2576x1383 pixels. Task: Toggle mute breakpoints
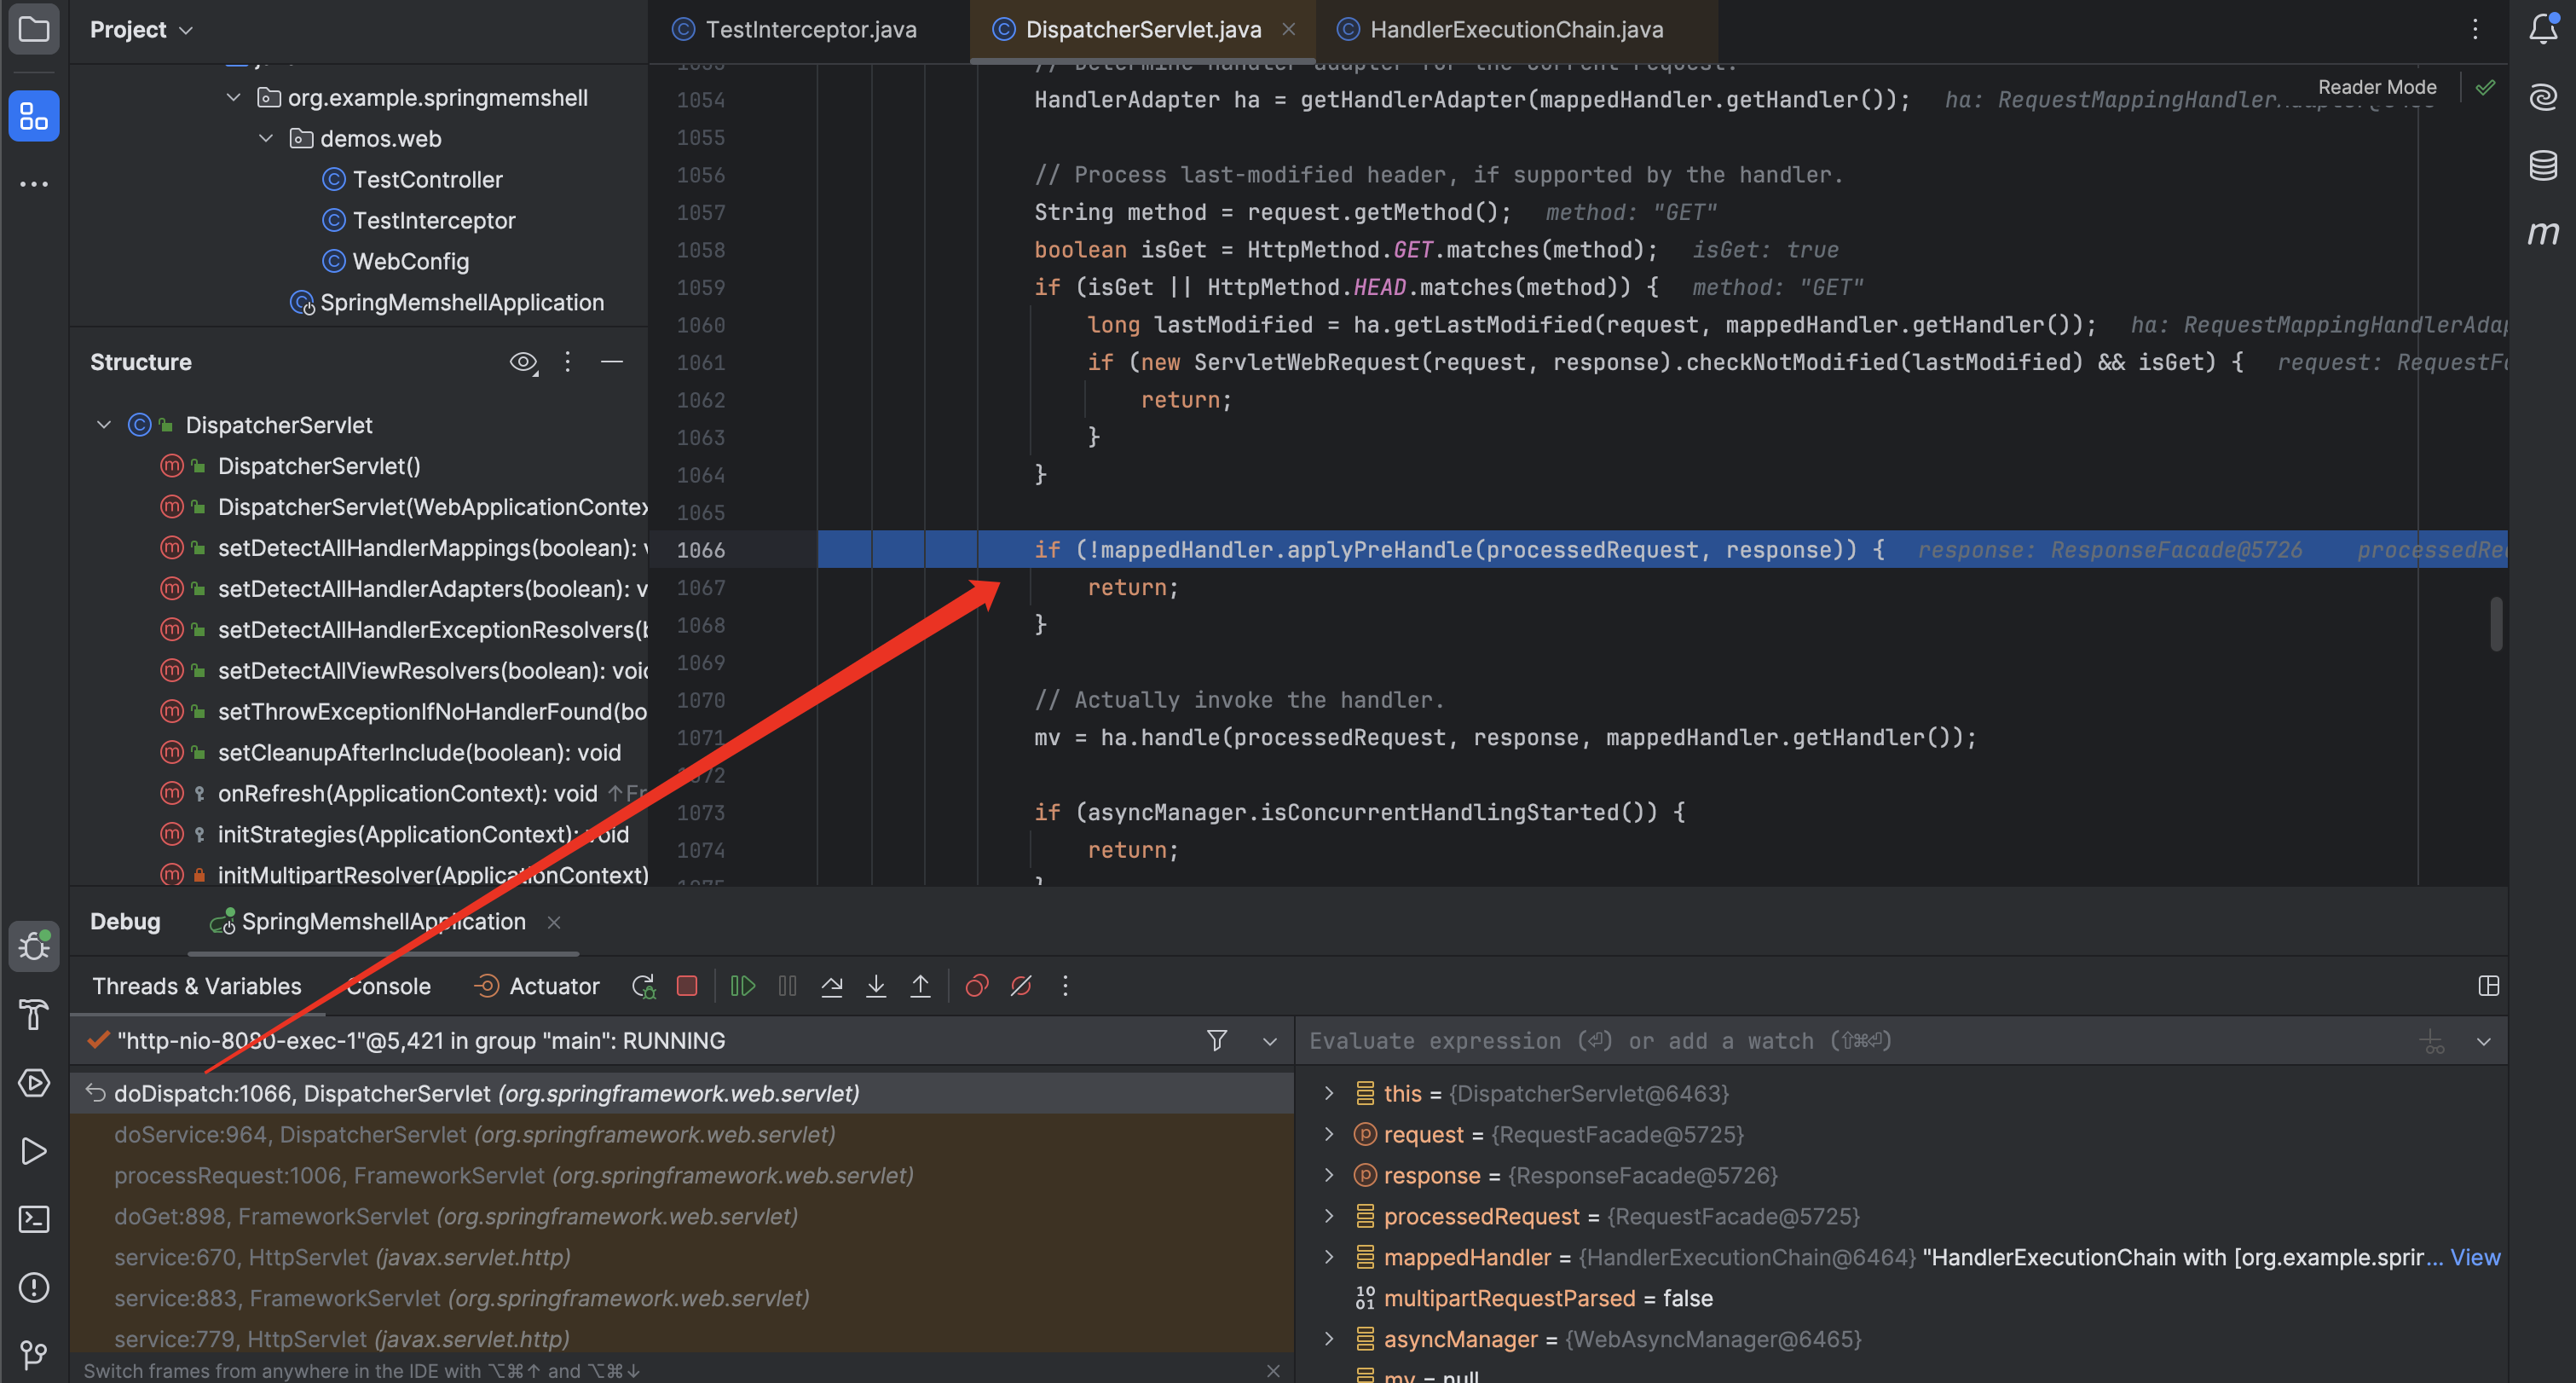pyautogui.click(x=1021, y=986)
